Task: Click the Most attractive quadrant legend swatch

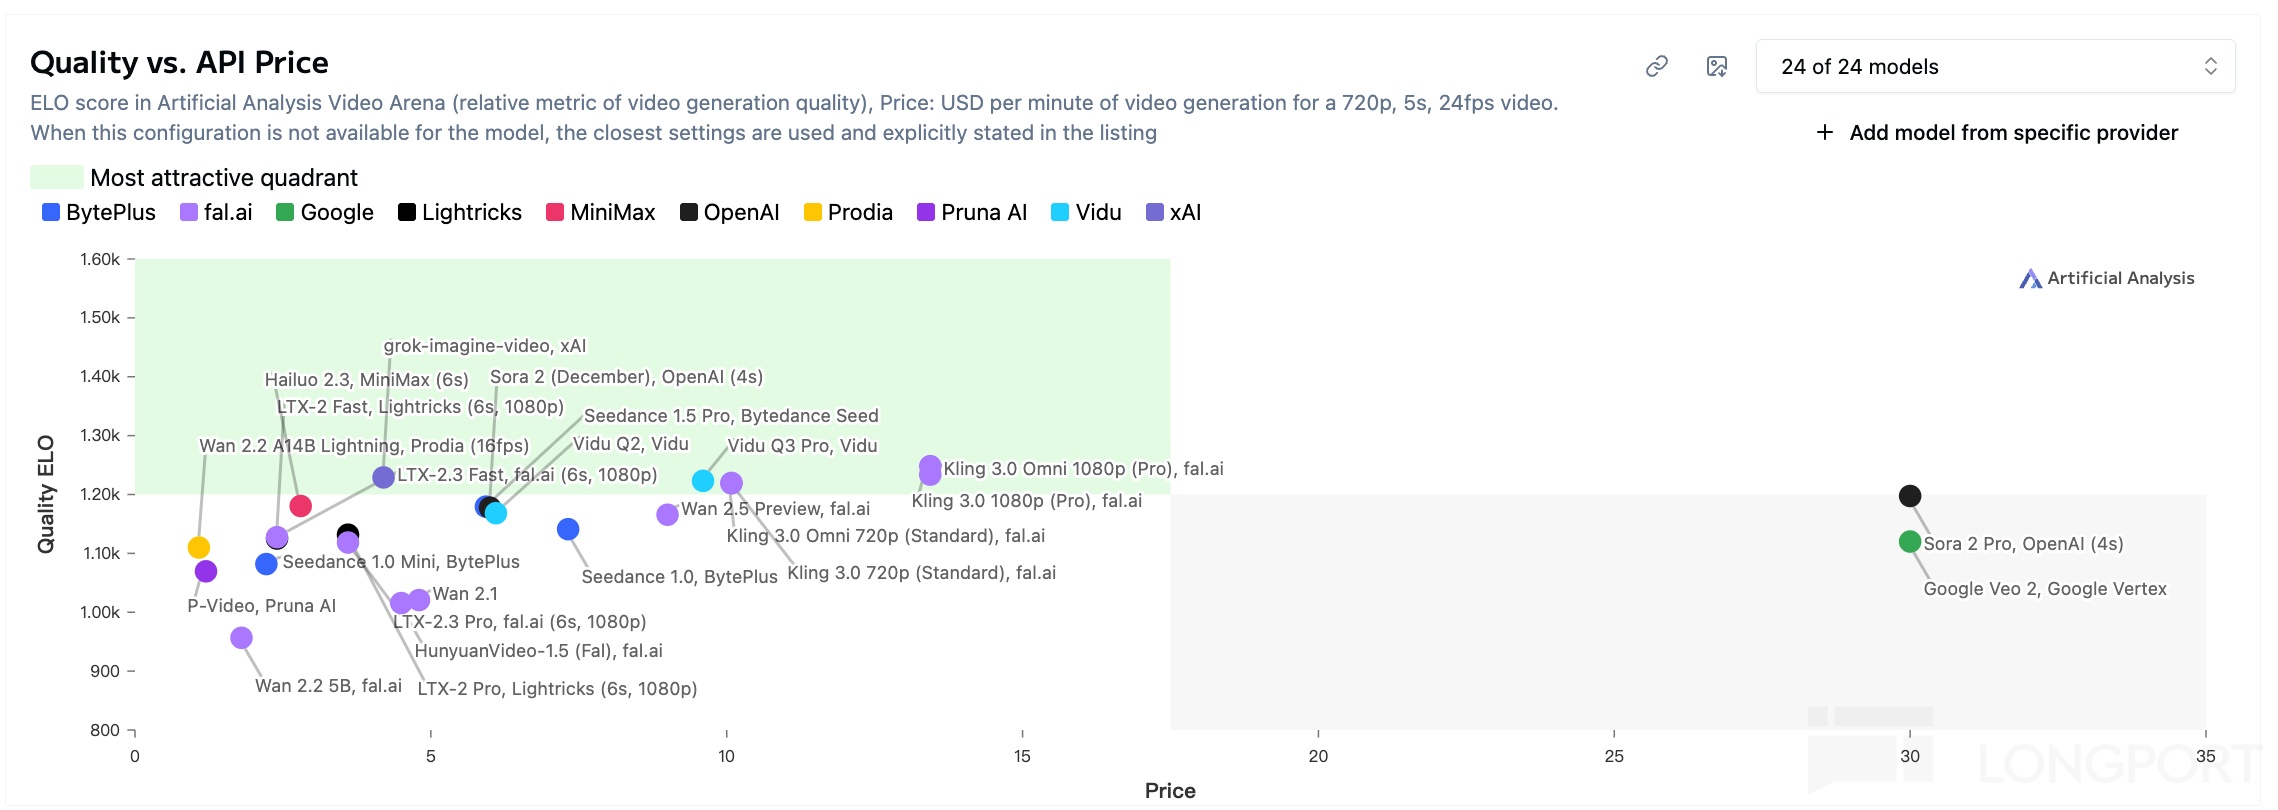Action: pos(57,177)
